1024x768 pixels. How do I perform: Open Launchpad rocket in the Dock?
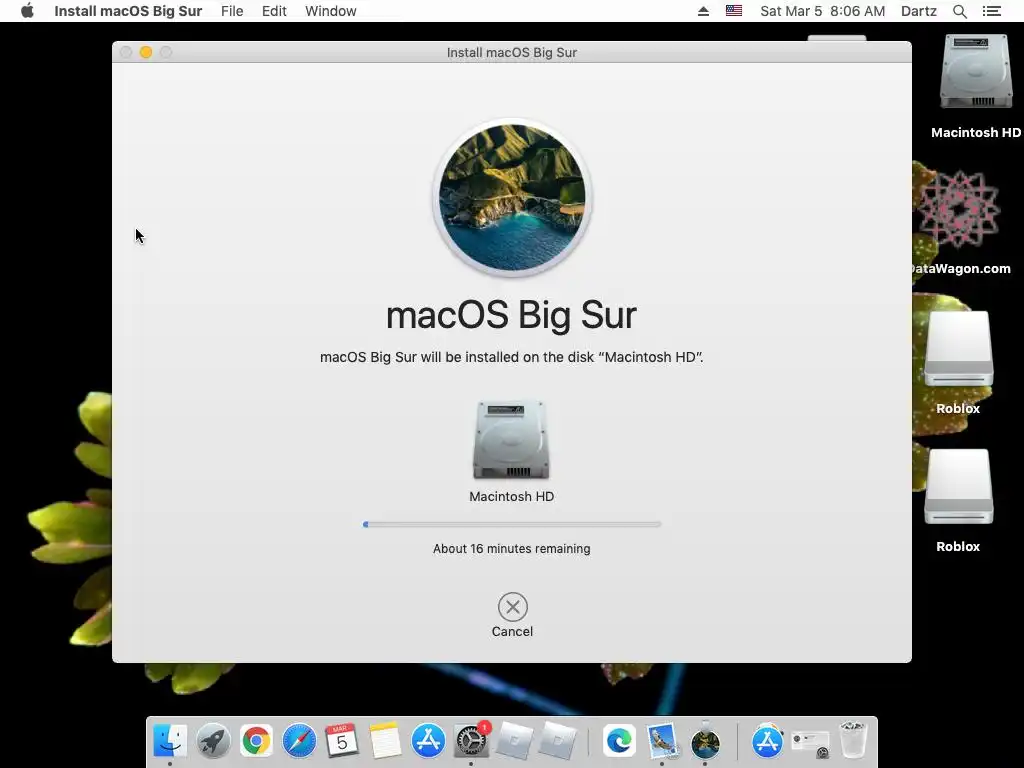pyautogui.click(x=213, y=741)
